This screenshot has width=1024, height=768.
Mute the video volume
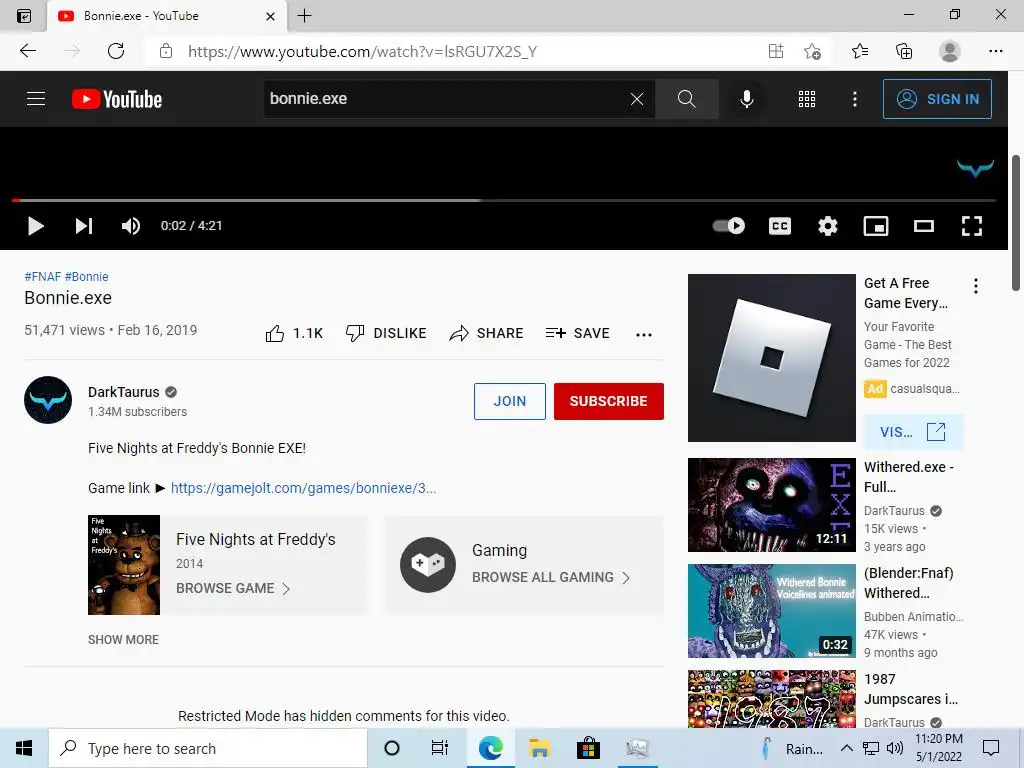point(131,226)
